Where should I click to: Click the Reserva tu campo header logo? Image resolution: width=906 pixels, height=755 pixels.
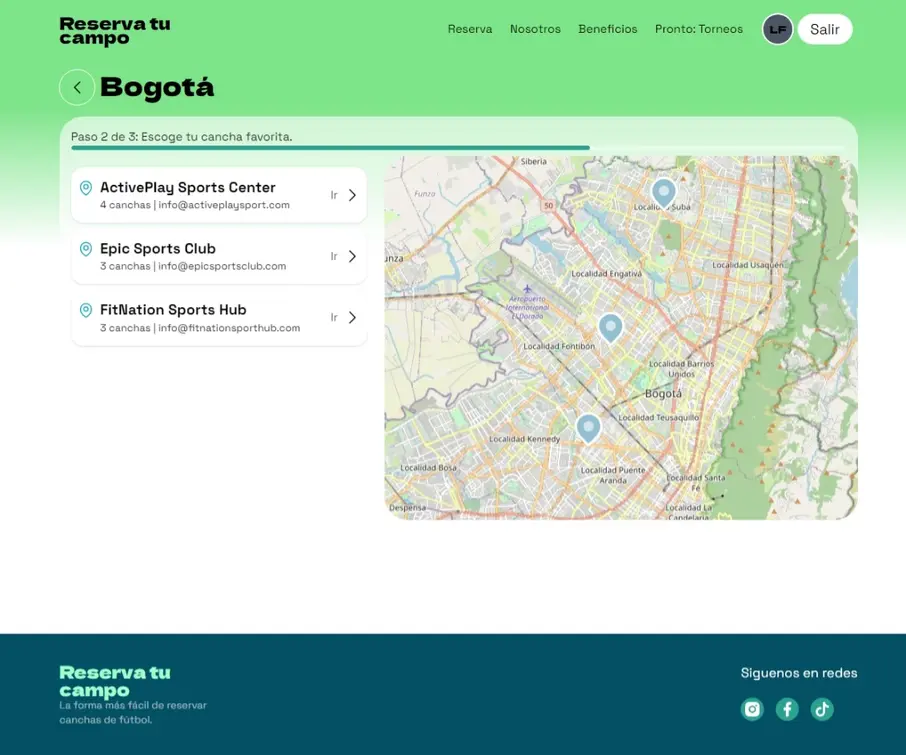115,31
